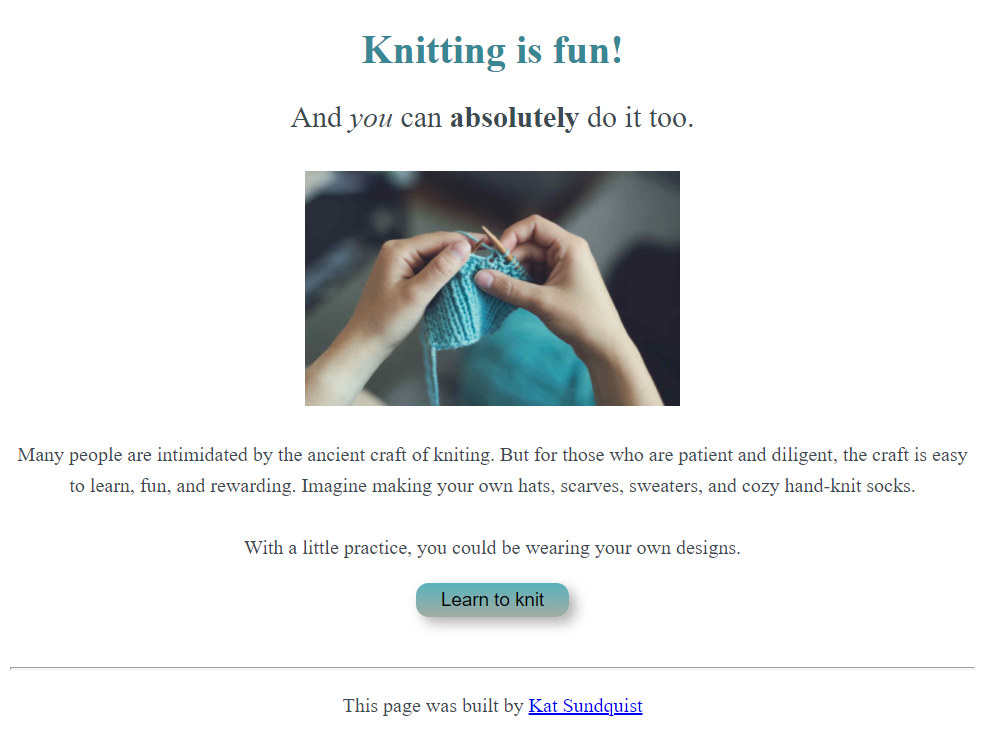Screen dimensions: 985x755
Task: Click the knitting hands photo
Action: [492, 288]
